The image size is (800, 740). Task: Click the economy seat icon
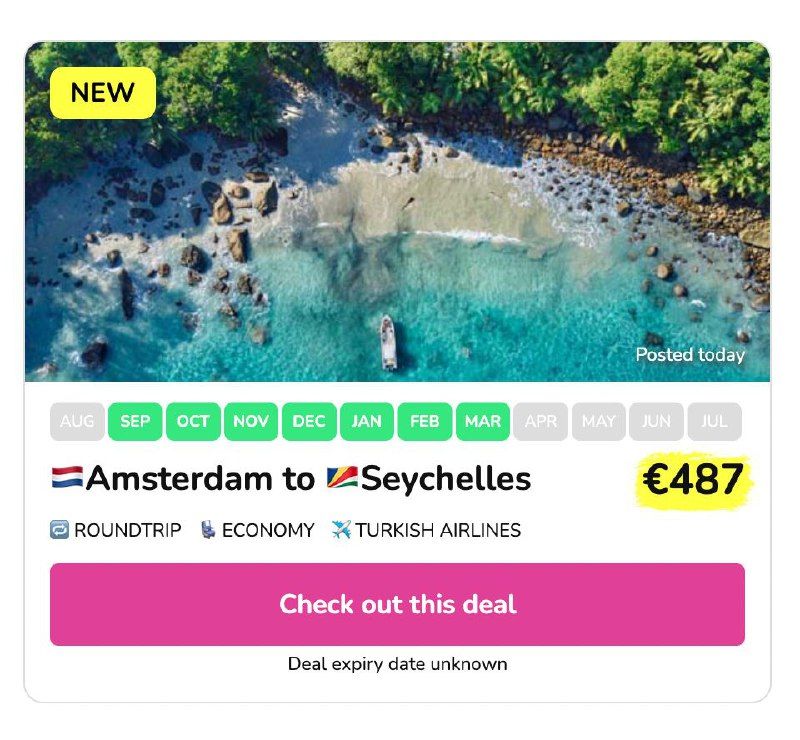point(207,530)
